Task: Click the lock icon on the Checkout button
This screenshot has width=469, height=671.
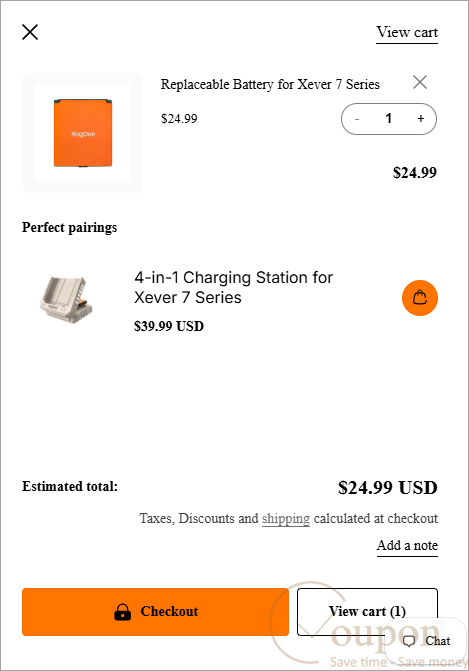Action: 122,612
